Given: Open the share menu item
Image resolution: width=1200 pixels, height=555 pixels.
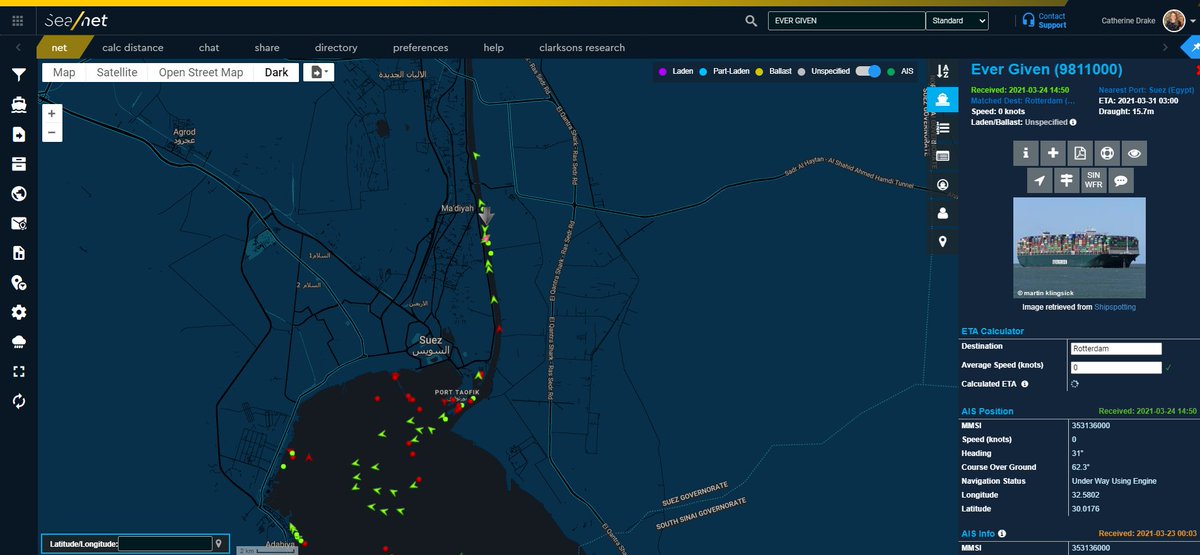Looking at the screenshot, I should (267, 47).
